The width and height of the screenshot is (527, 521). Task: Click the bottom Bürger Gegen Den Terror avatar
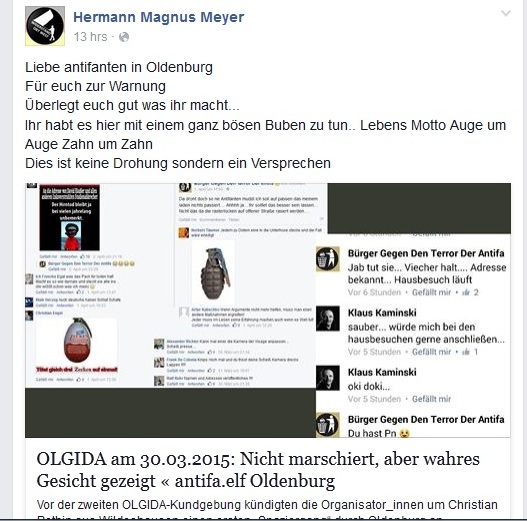tap(328, 425)
